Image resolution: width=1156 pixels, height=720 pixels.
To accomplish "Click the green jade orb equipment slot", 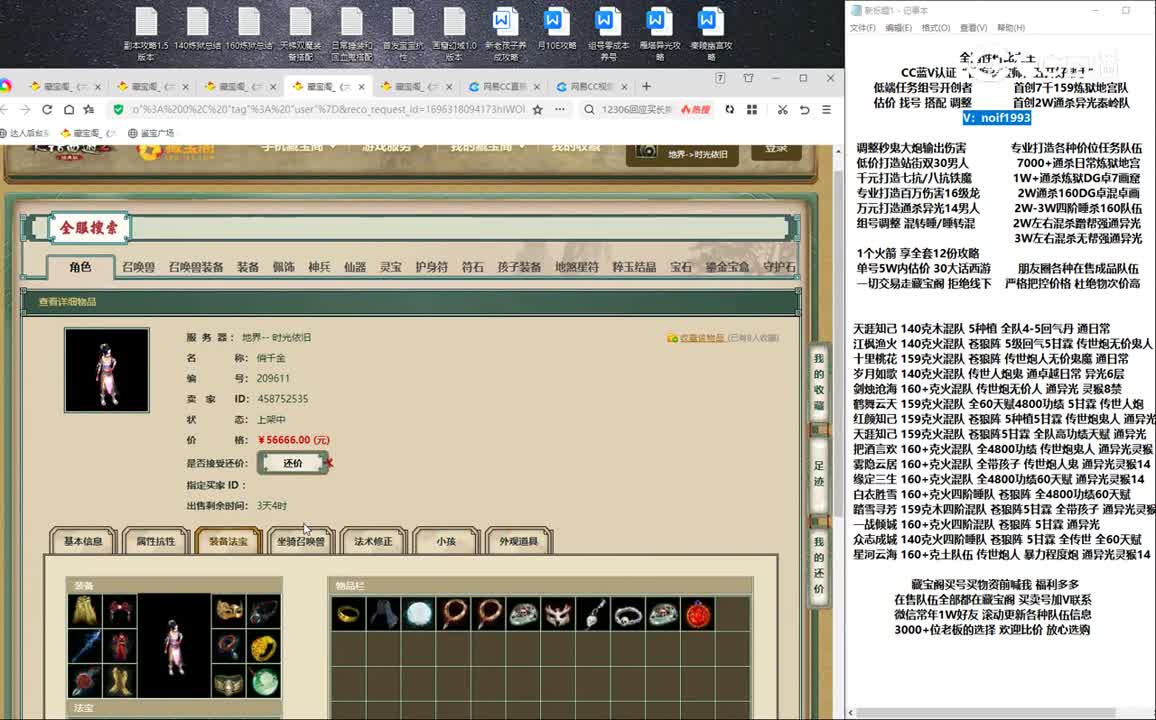I will 264,681.
